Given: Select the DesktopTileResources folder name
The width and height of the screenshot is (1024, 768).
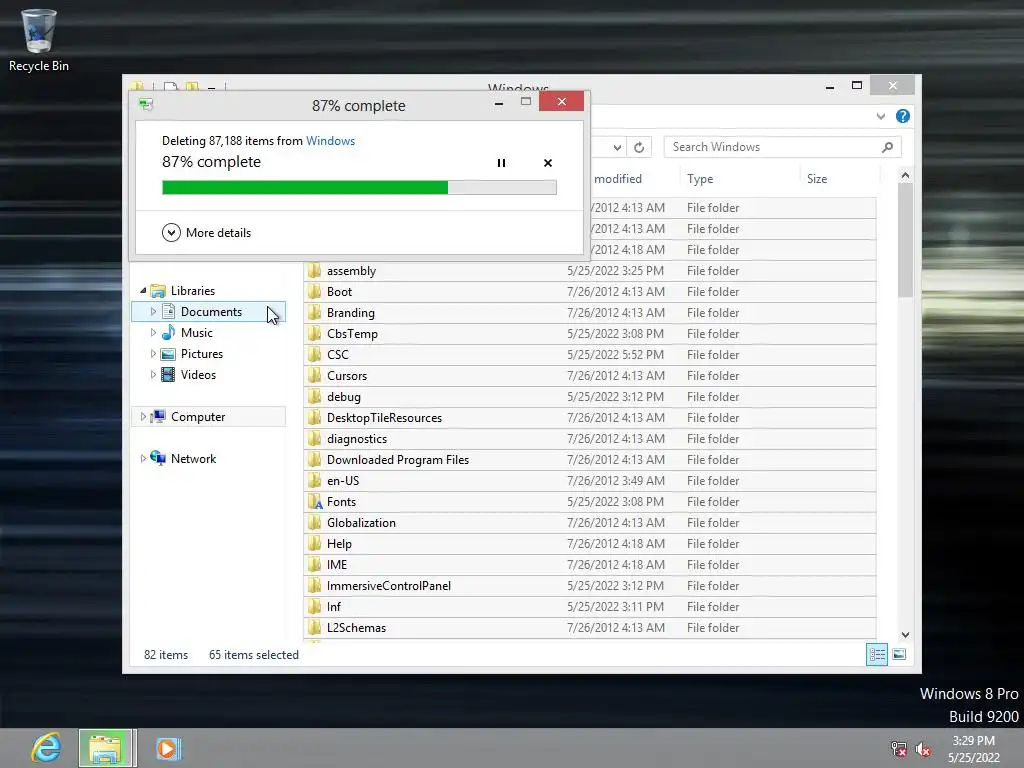Looking at the screenshot, I should coord(384,418).
